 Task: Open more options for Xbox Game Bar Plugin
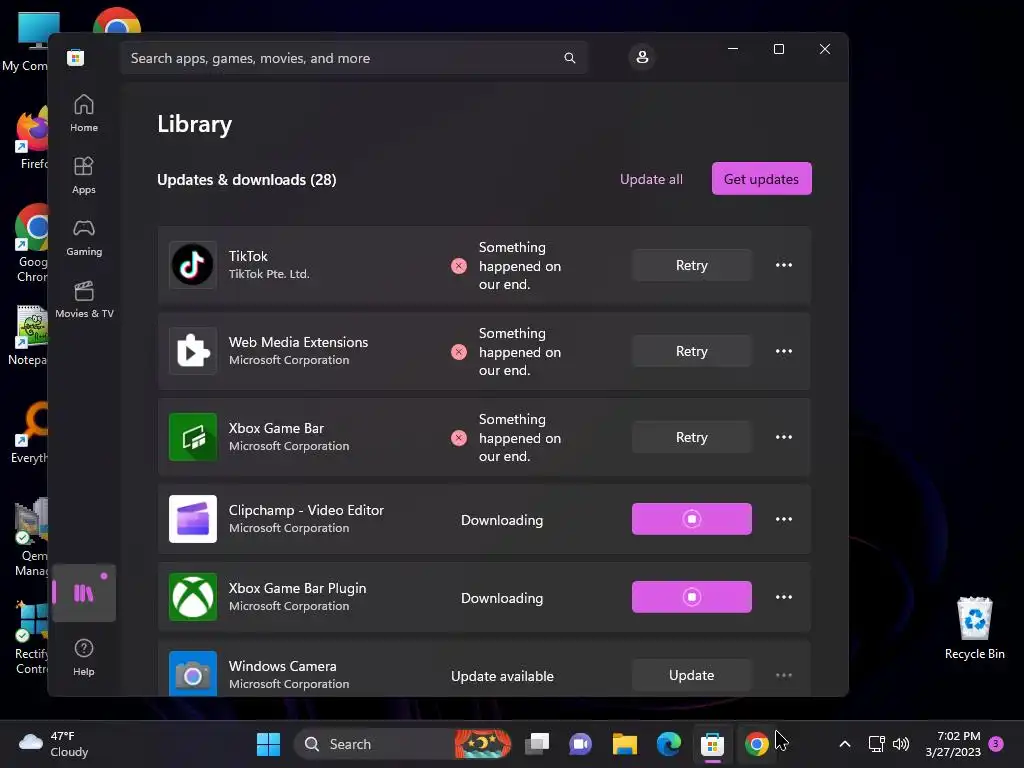click(784, 597)
